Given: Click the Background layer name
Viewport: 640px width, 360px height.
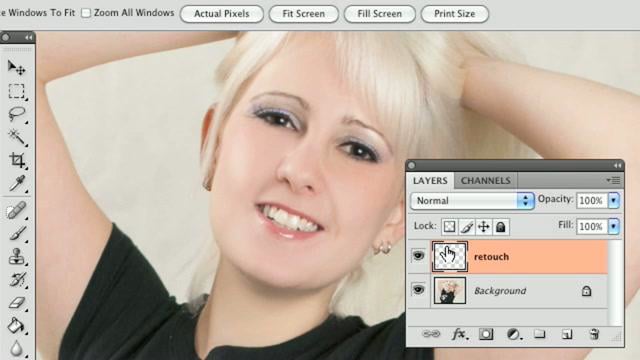Looking at the screenshot, I should click(500, 291).
